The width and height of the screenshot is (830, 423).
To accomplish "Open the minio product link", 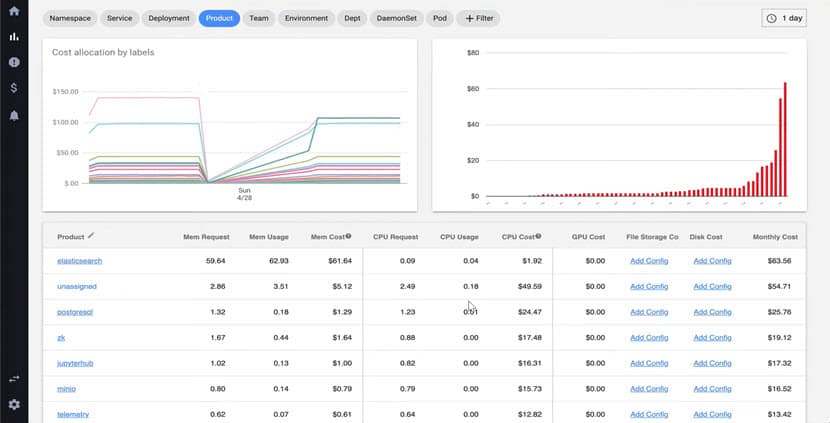I will (x=66, y=389).
